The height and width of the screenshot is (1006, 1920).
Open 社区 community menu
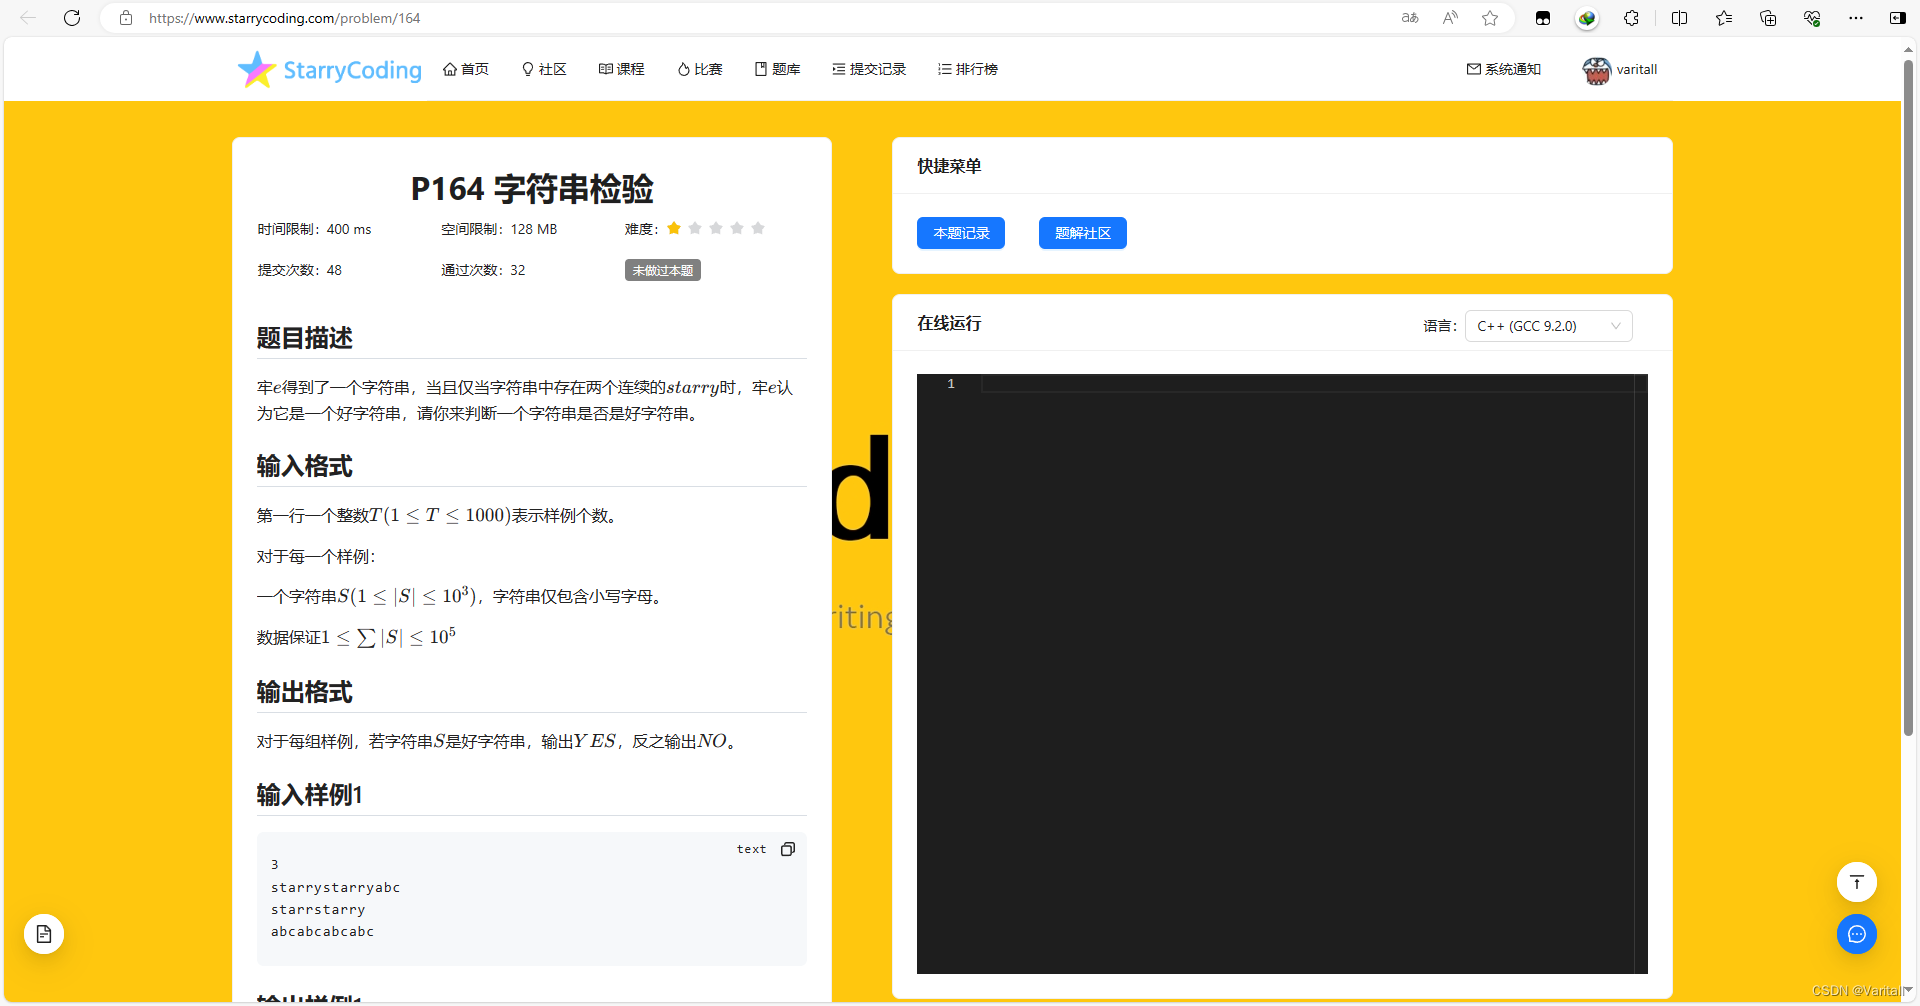coord(544,69)
